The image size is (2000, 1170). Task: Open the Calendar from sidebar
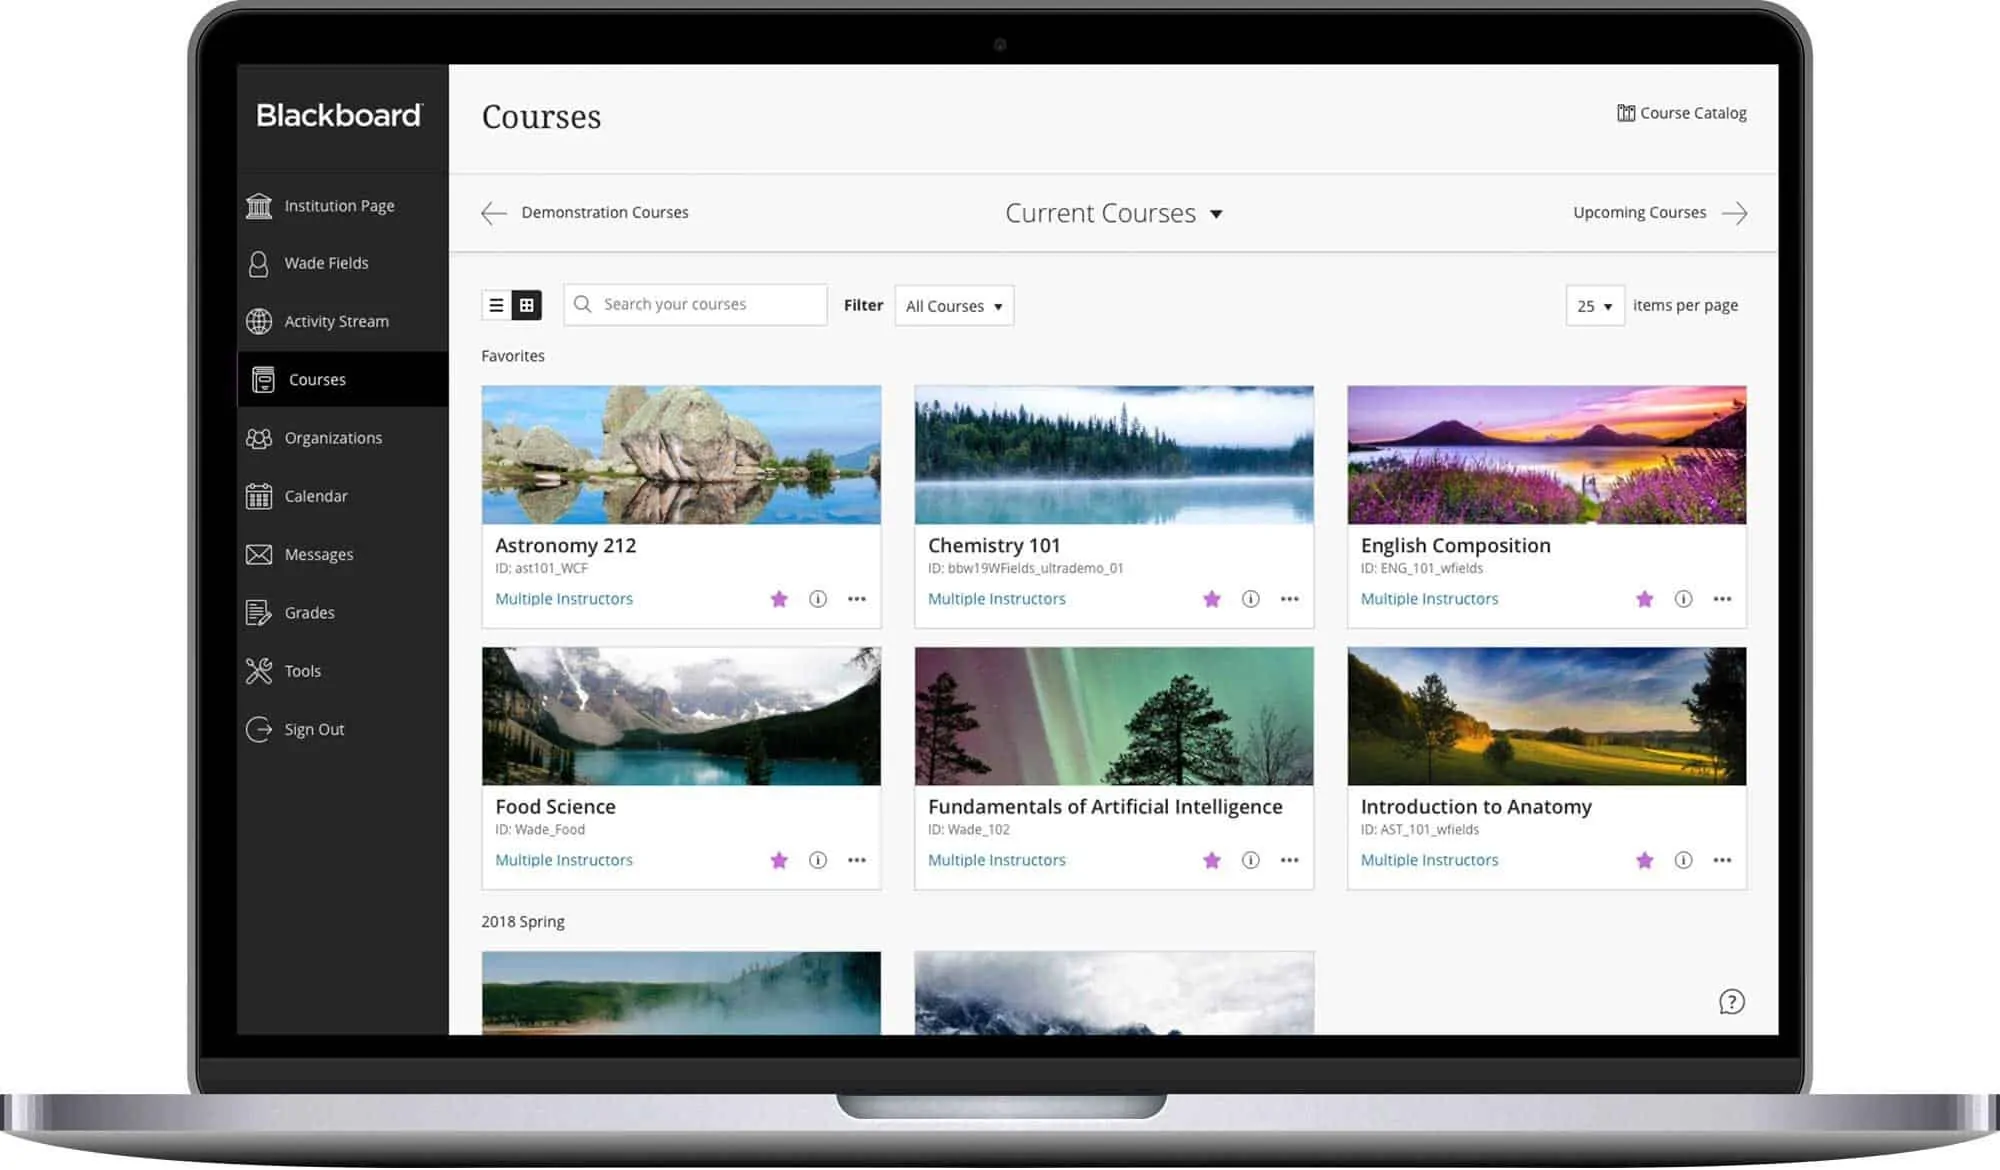point(315,496)
